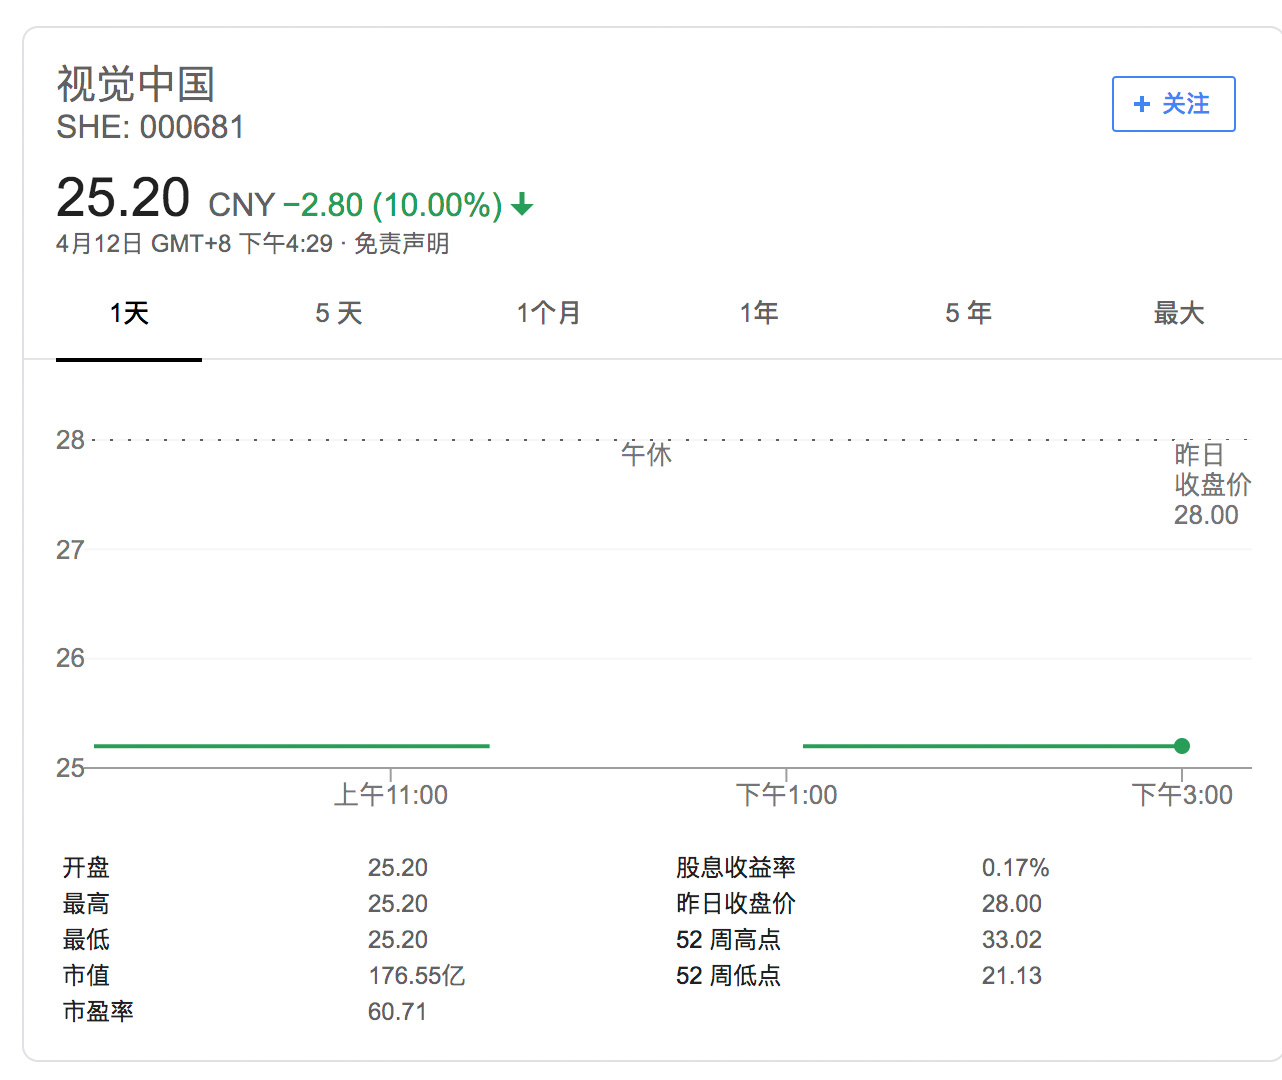Click the change value −2.80 (10.00%)
1282x1080 pixels.
click(393, 205)
